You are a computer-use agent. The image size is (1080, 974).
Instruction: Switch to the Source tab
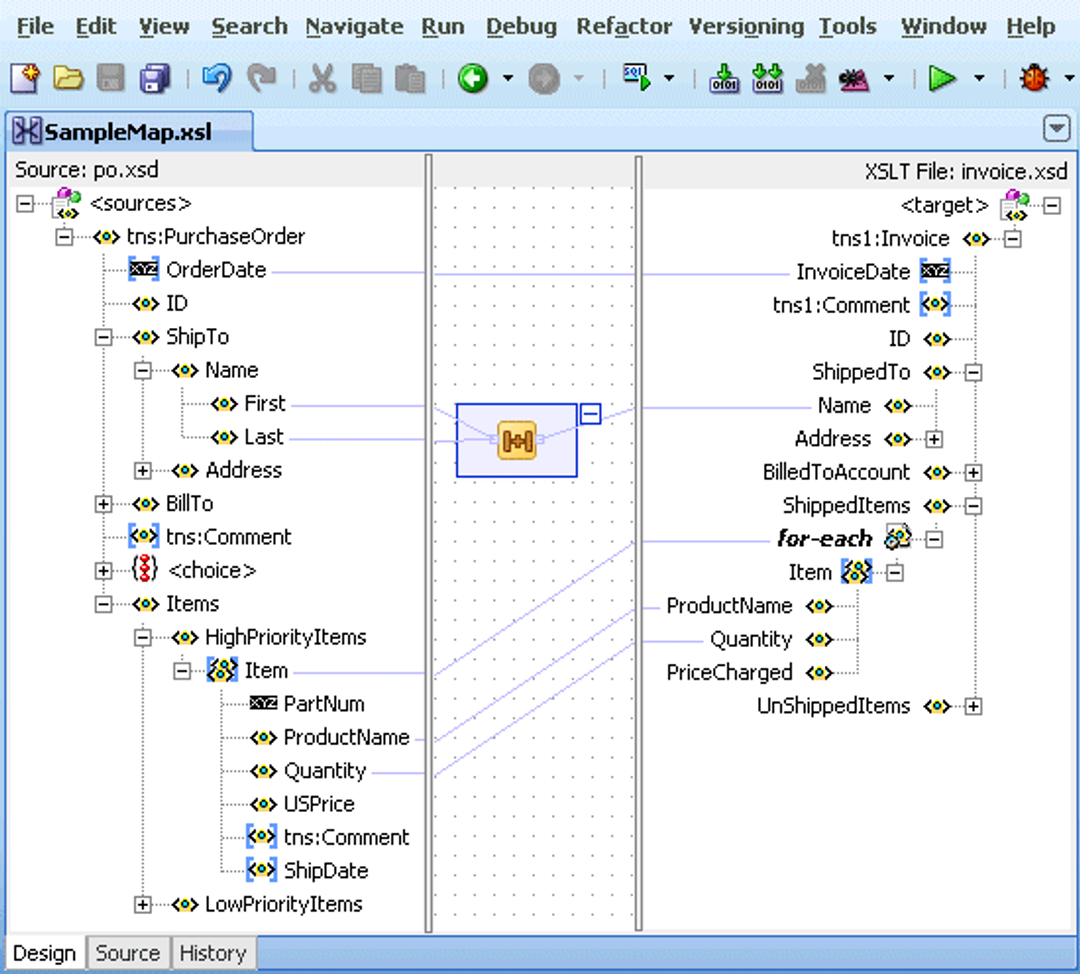point(128,952)
